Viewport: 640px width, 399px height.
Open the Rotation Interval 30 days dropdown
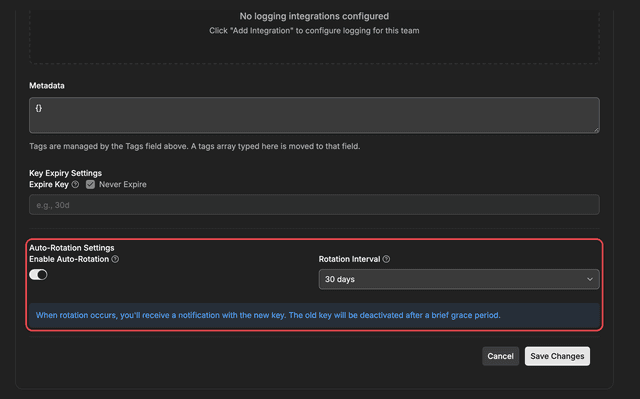pos(459,279)
